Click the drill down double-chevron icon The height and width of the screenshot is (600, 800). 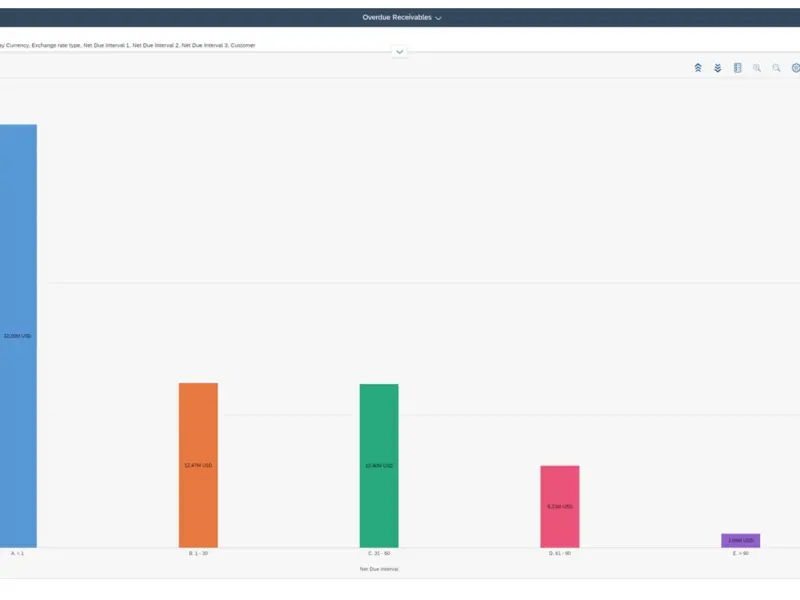click(718, 68)
